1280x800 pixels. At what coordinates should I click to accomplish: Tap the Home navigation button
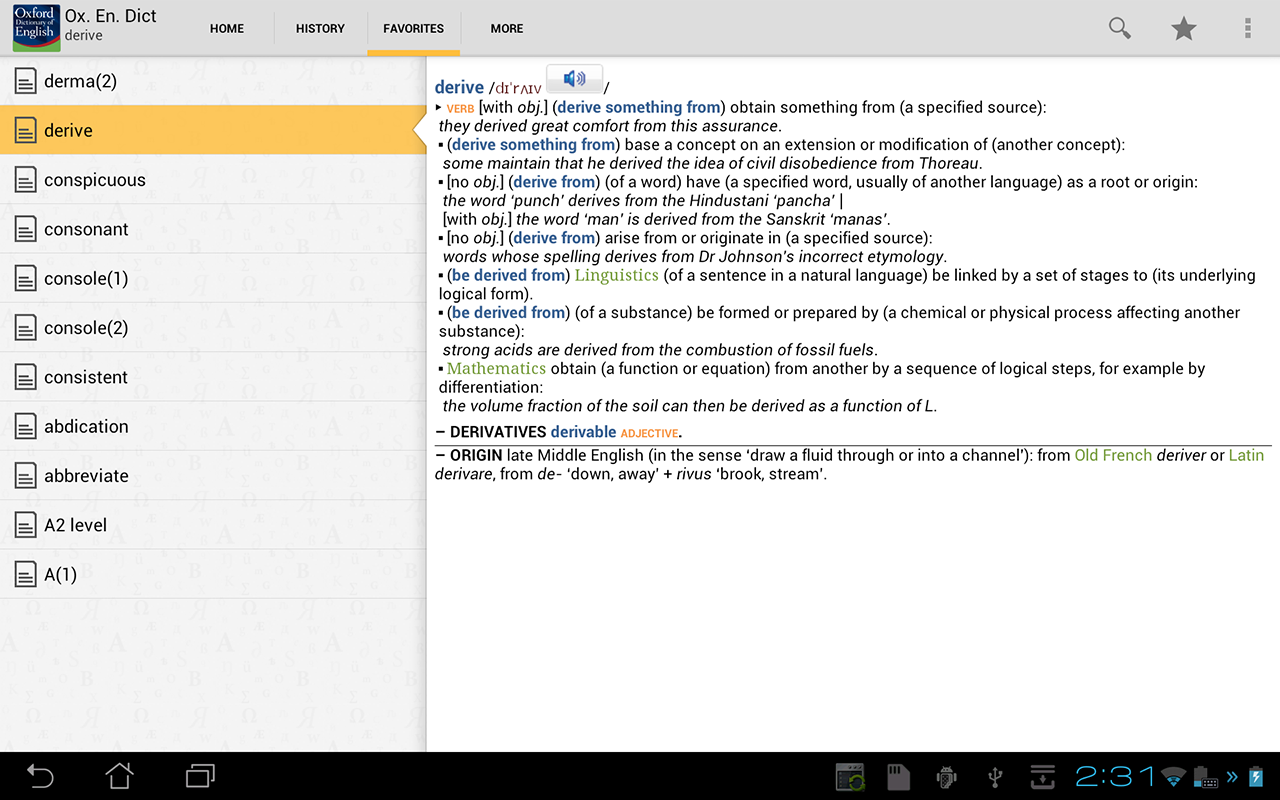[119, 776]
